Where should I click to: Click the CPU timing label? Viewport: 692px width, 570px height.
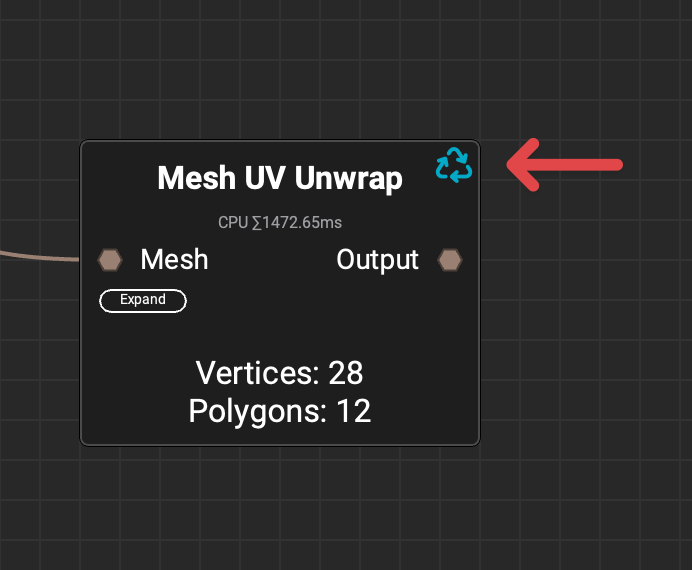(279, 222)
